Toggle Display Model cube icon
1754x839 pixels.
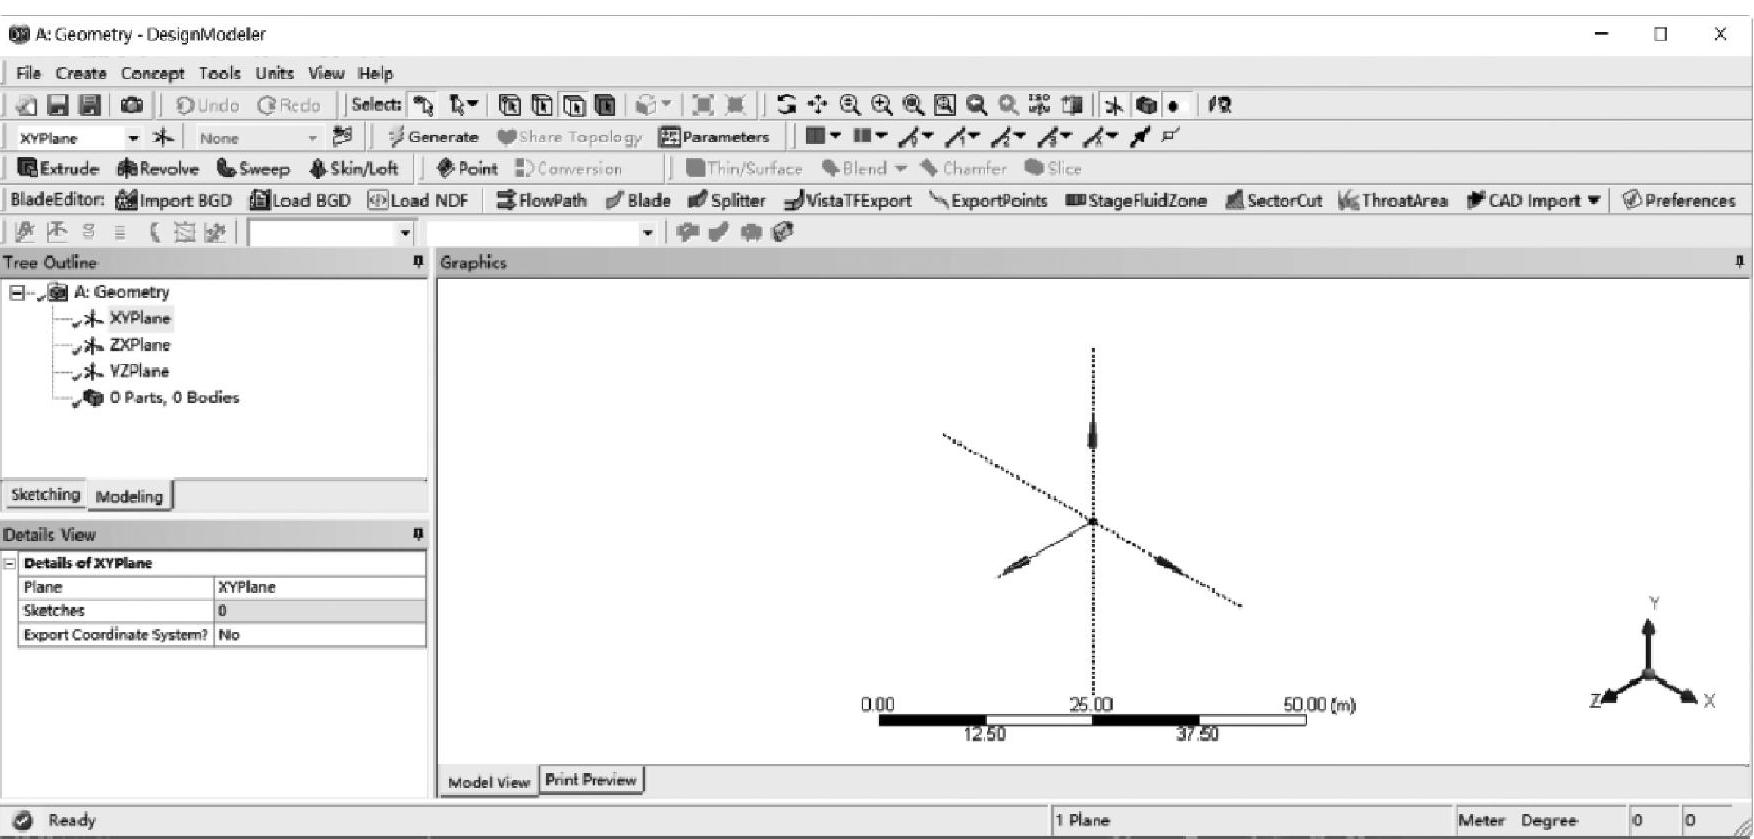point(1146,105)
